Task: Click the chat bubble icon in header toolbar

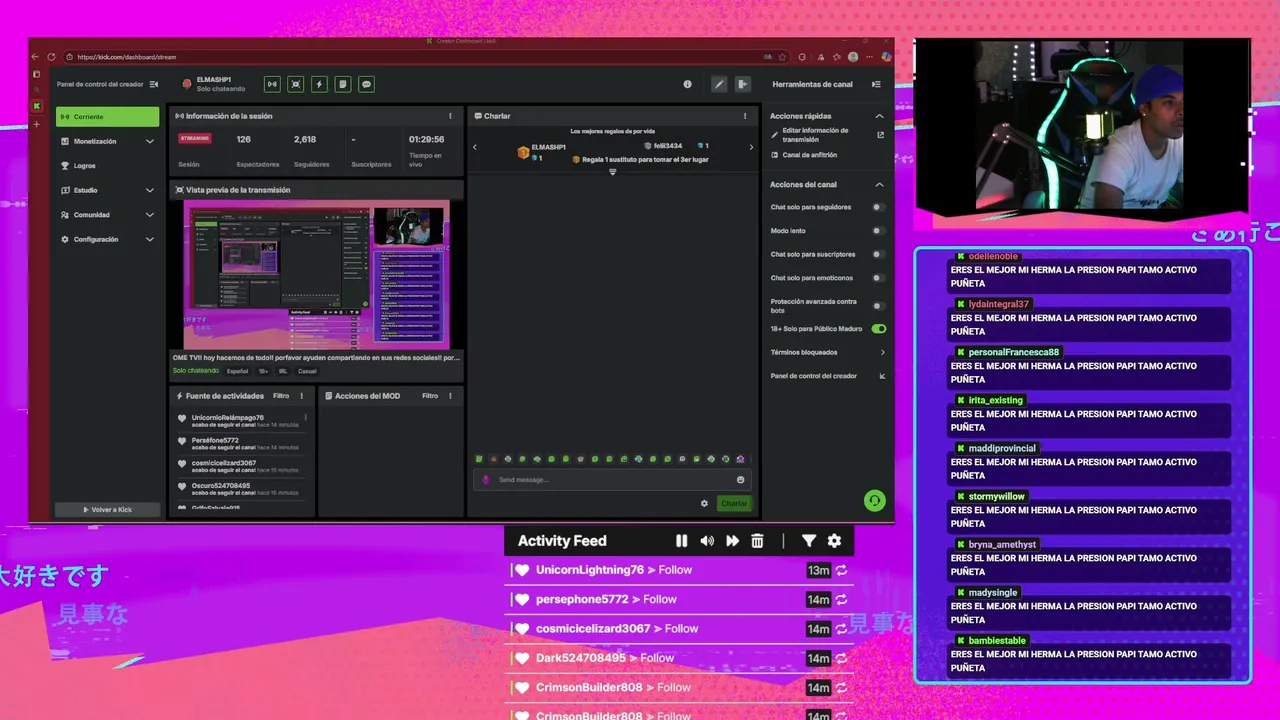Action: (x=367, y=84)
